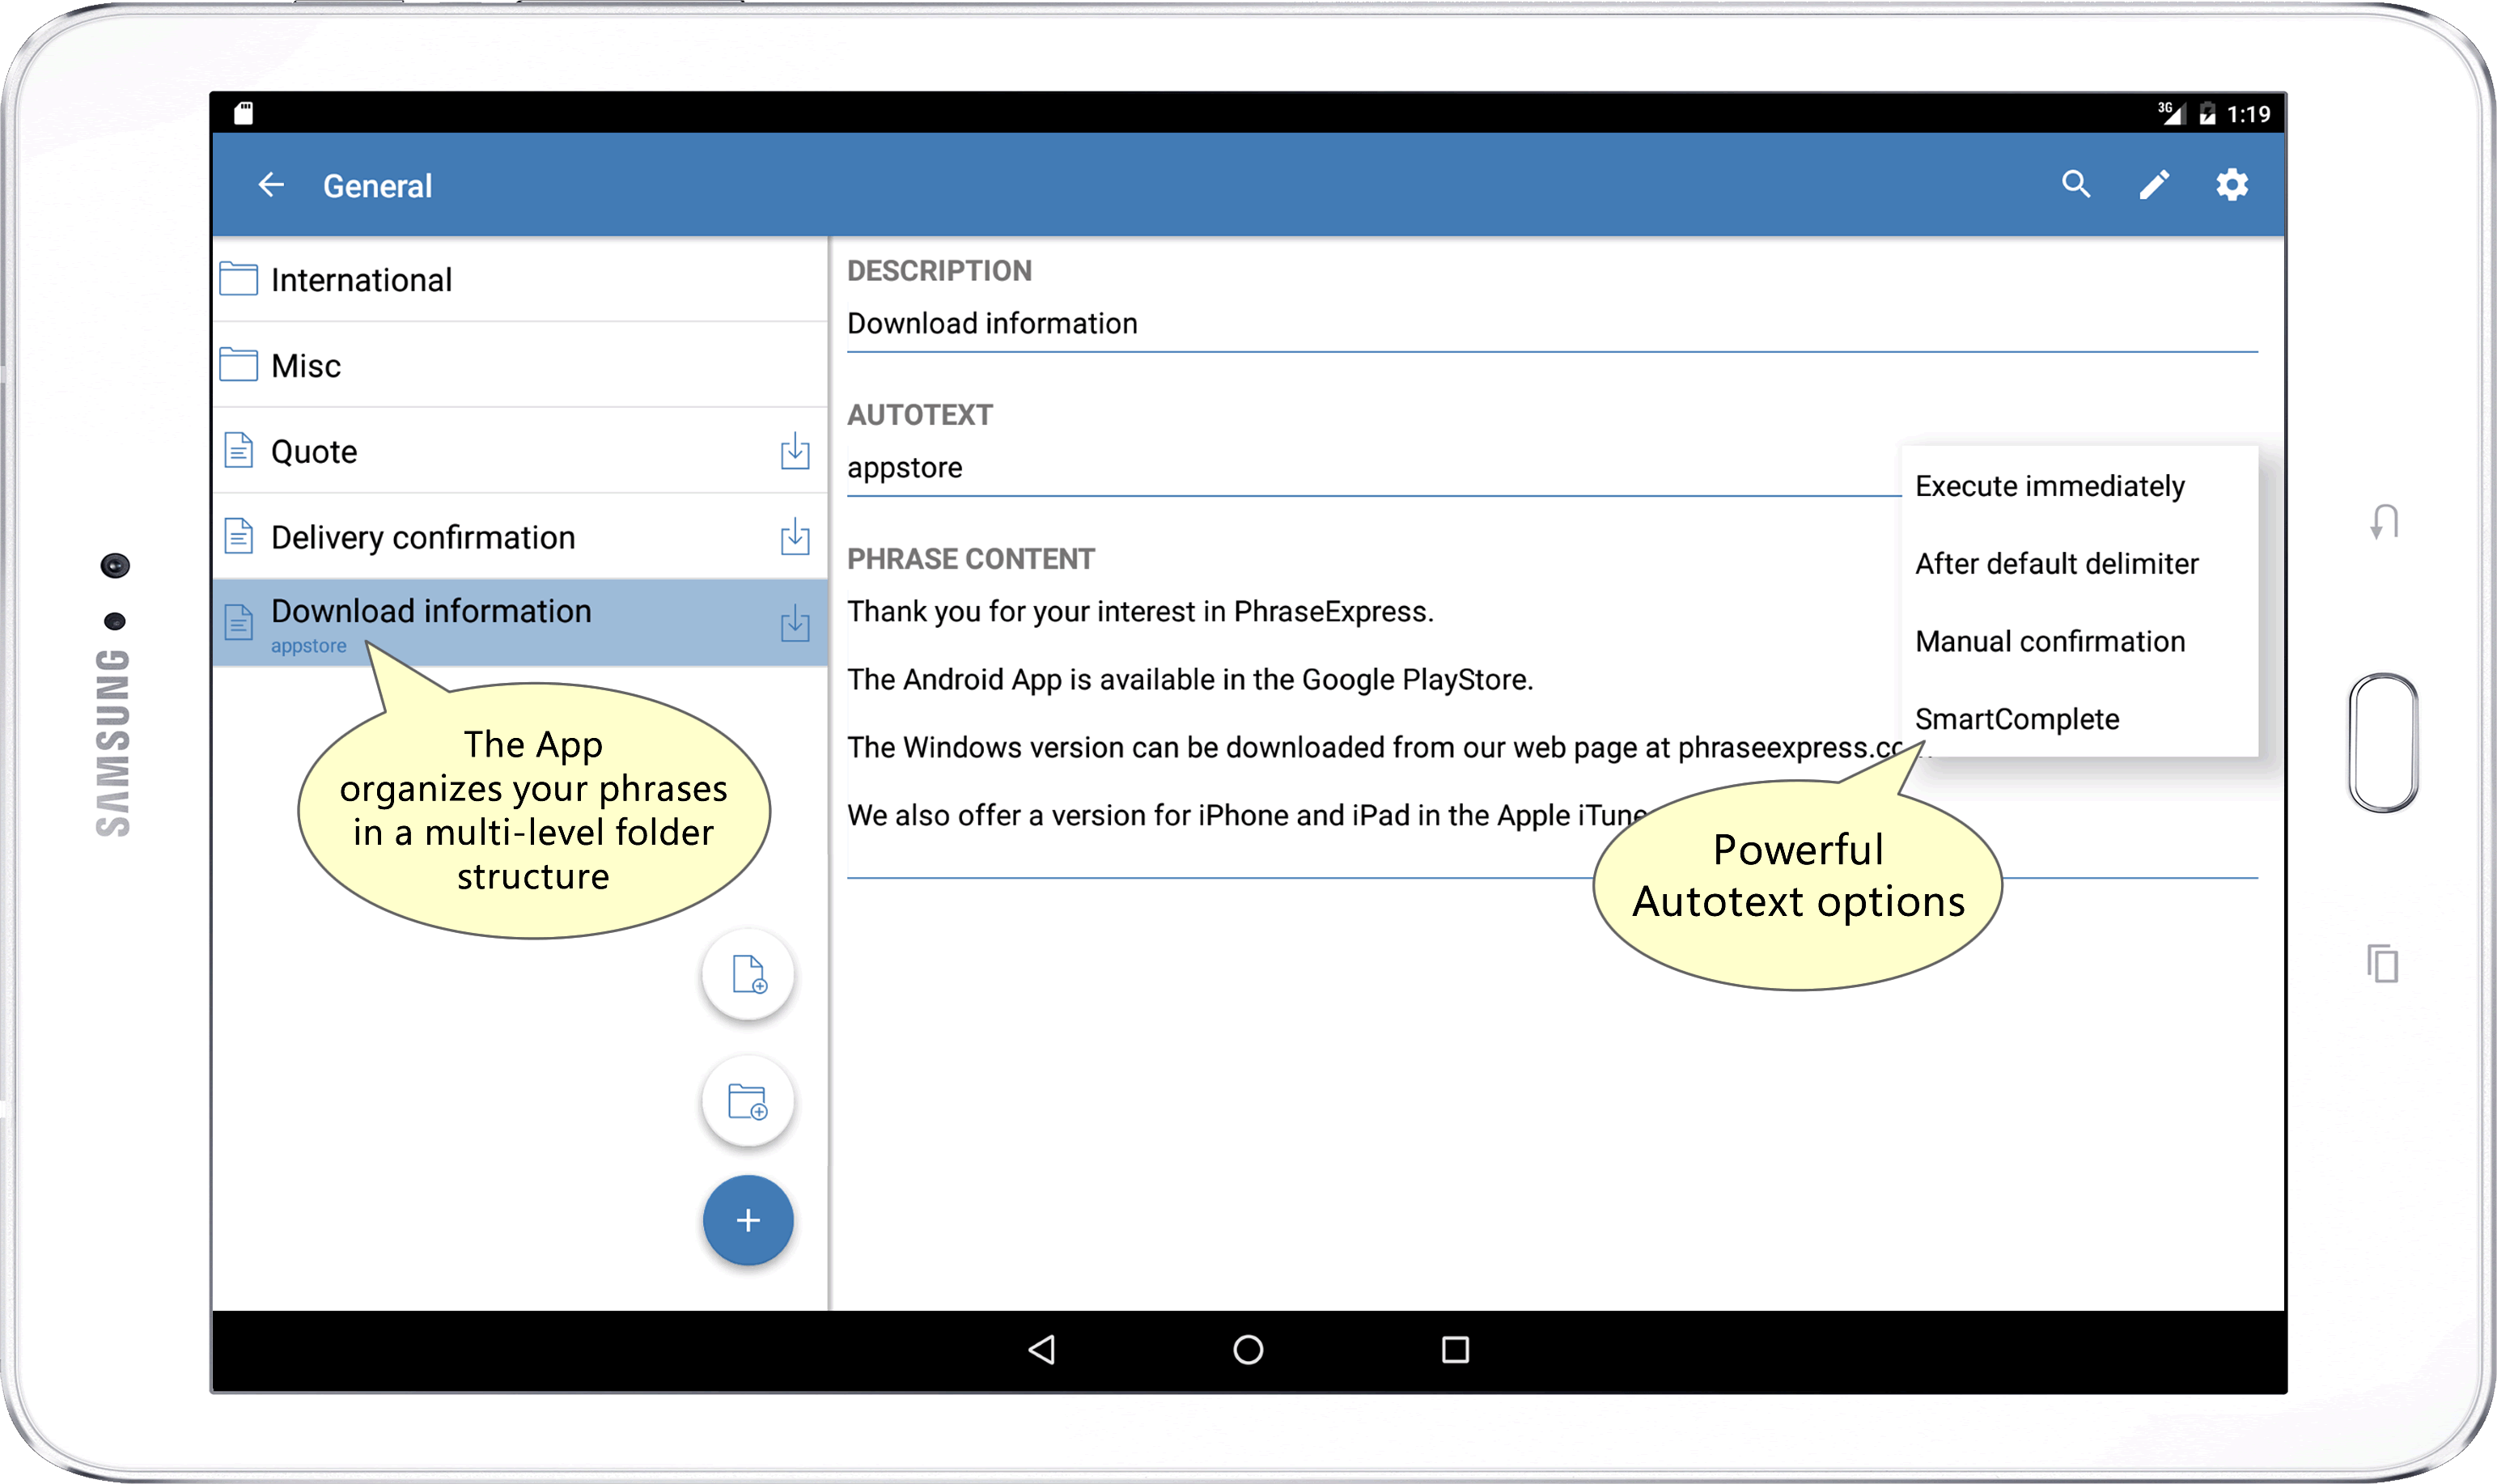Tap the battery status icon
The height and width of the screenshot is (1484, 2497).
tap(2207, 113)
